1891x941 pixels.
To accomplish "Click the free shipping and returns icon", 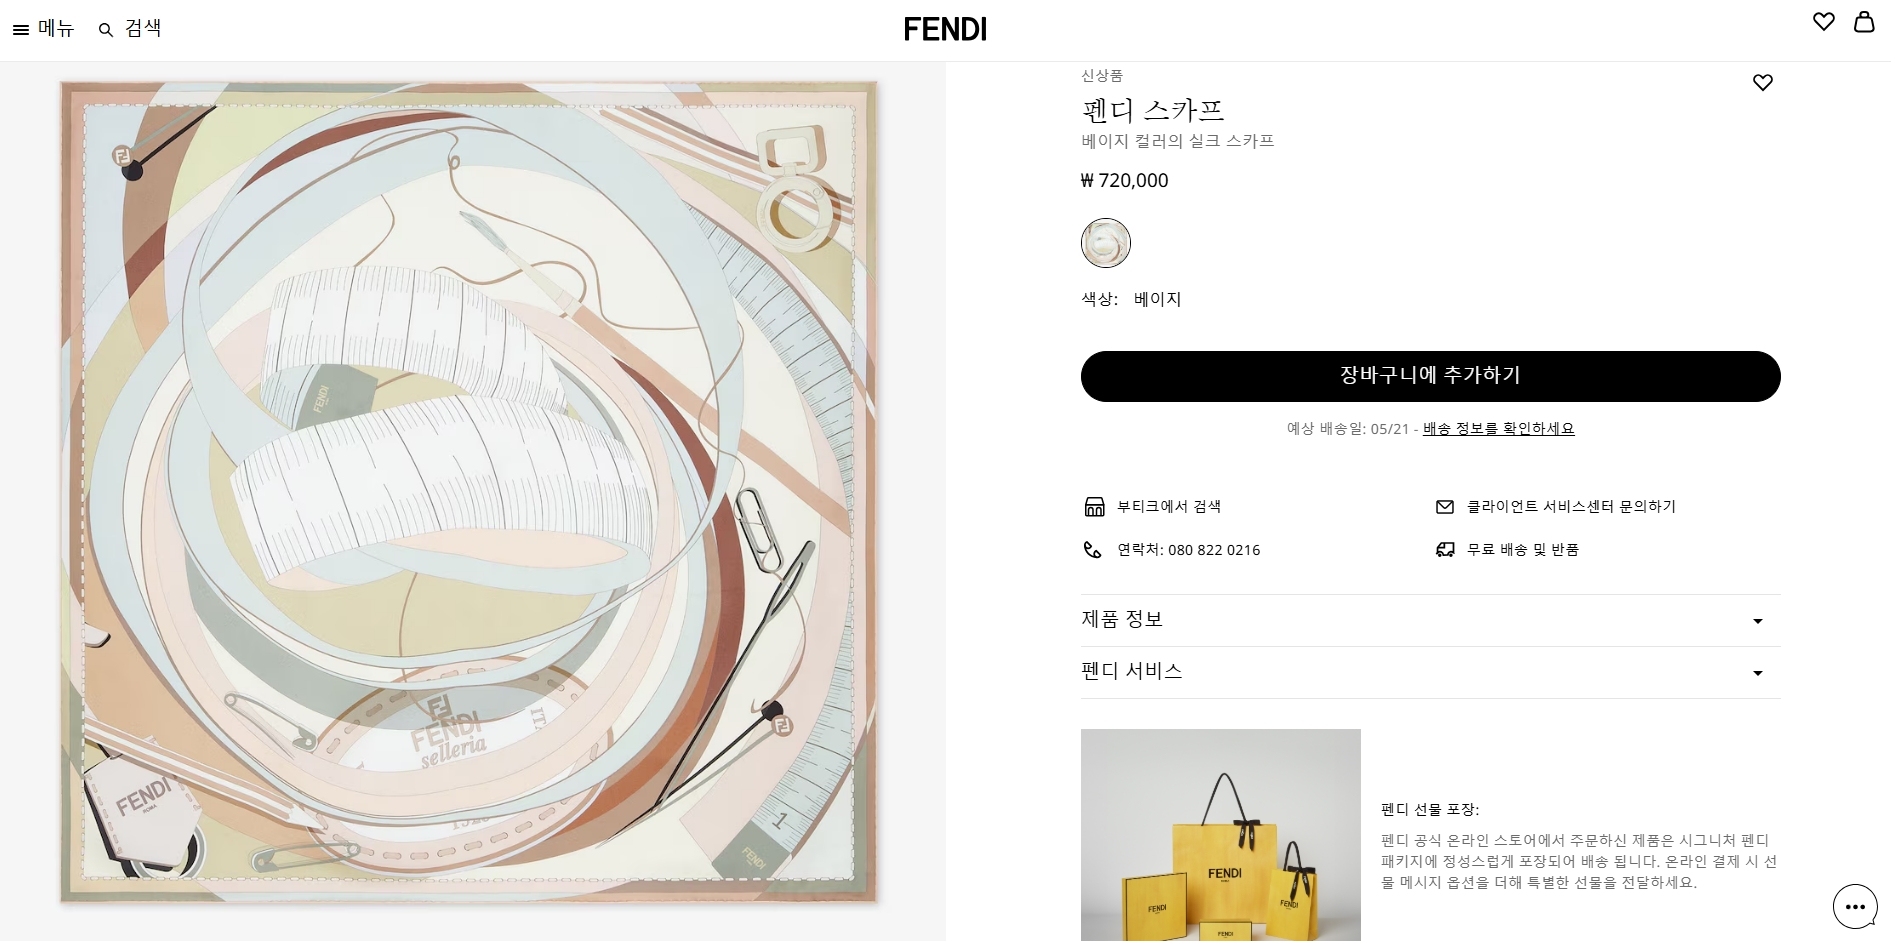I will click(x=1445, y=550).
